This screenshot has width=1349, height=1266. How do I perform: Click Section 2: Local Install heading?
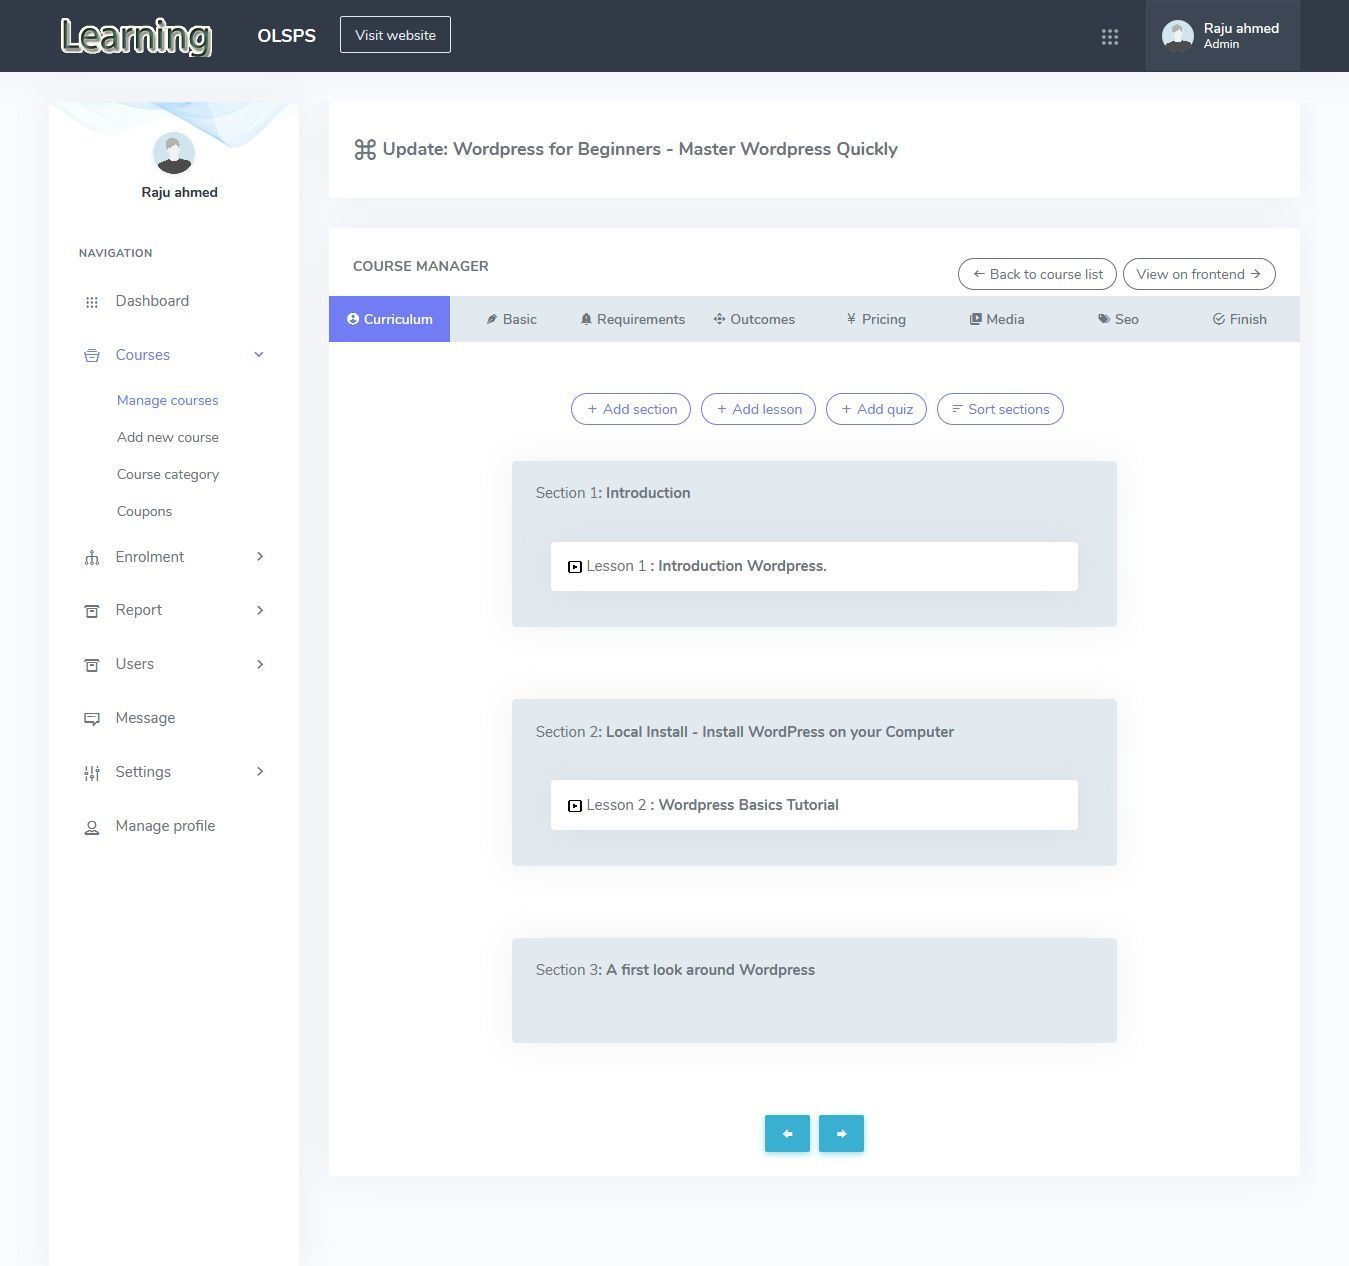coord(744,732)
